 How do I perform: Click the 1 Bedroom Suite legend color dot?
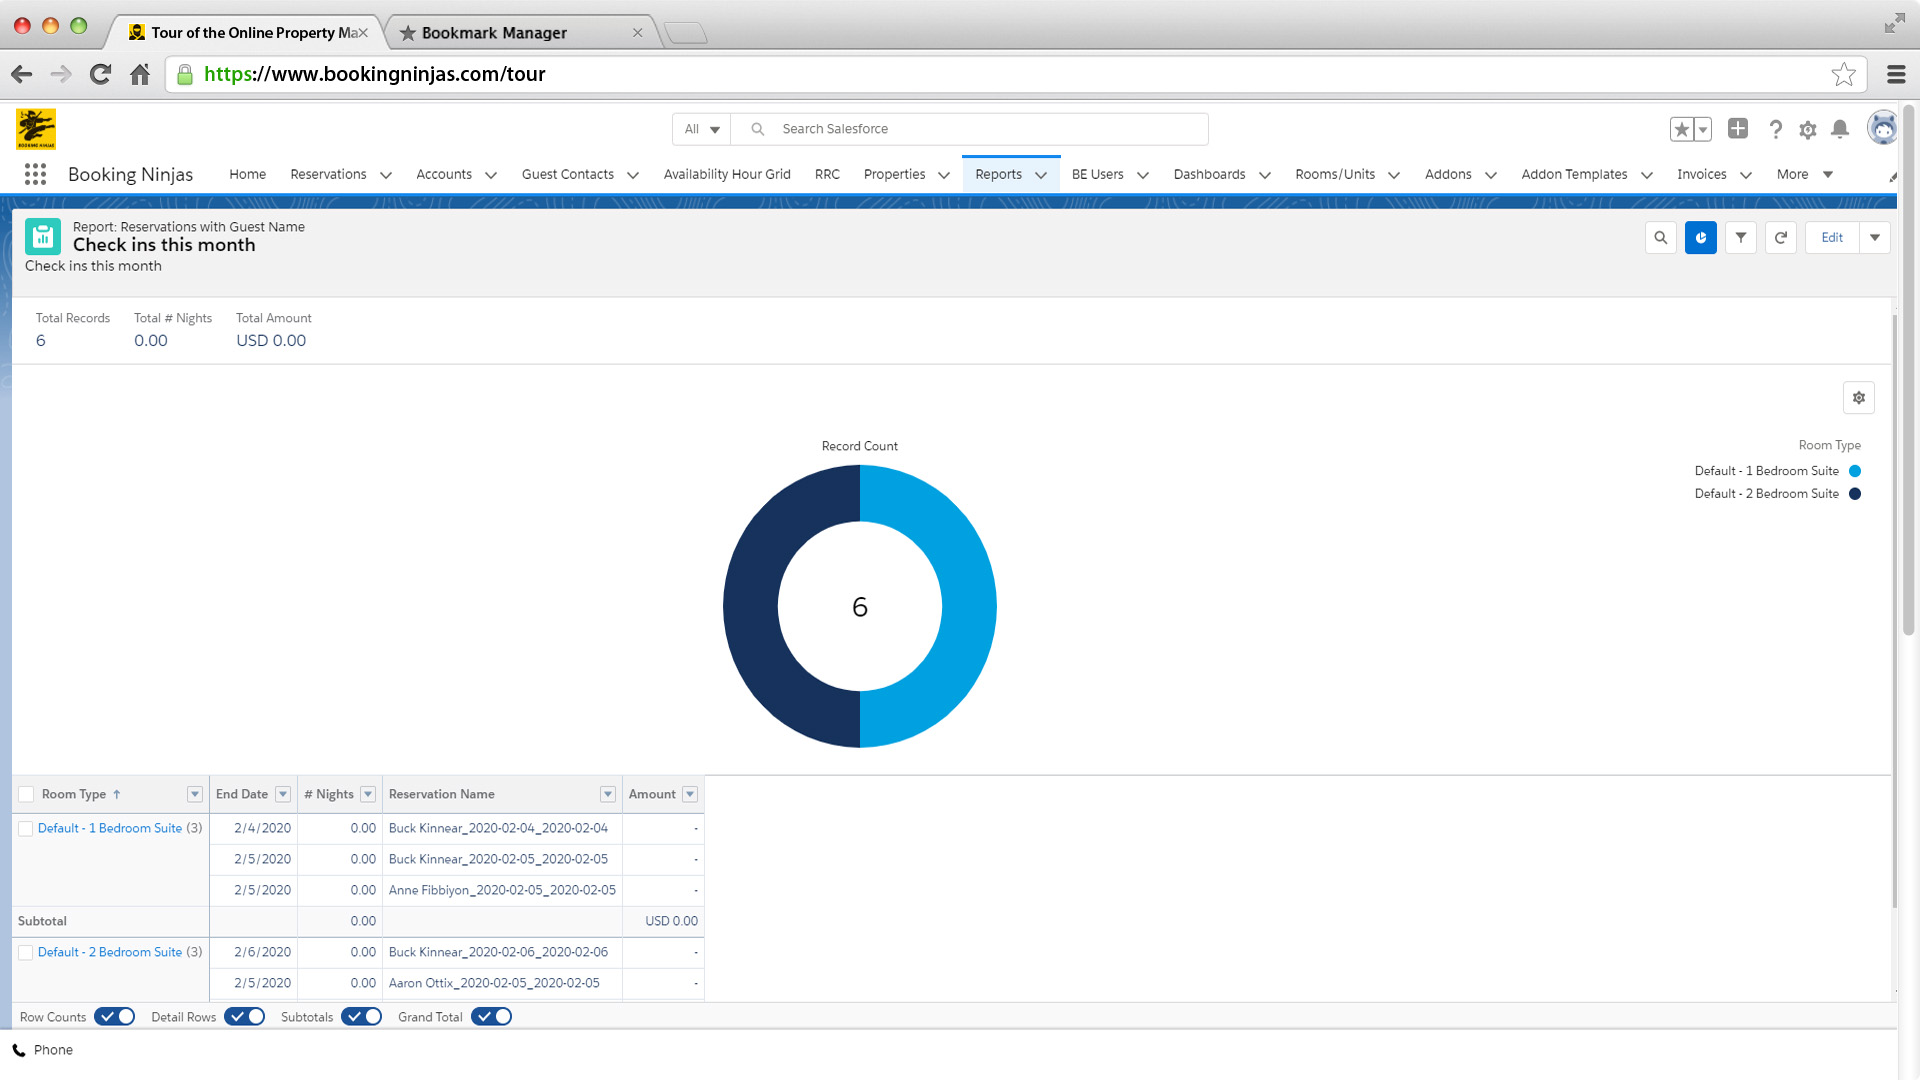pyautogui.click(x=1855, y=471)
